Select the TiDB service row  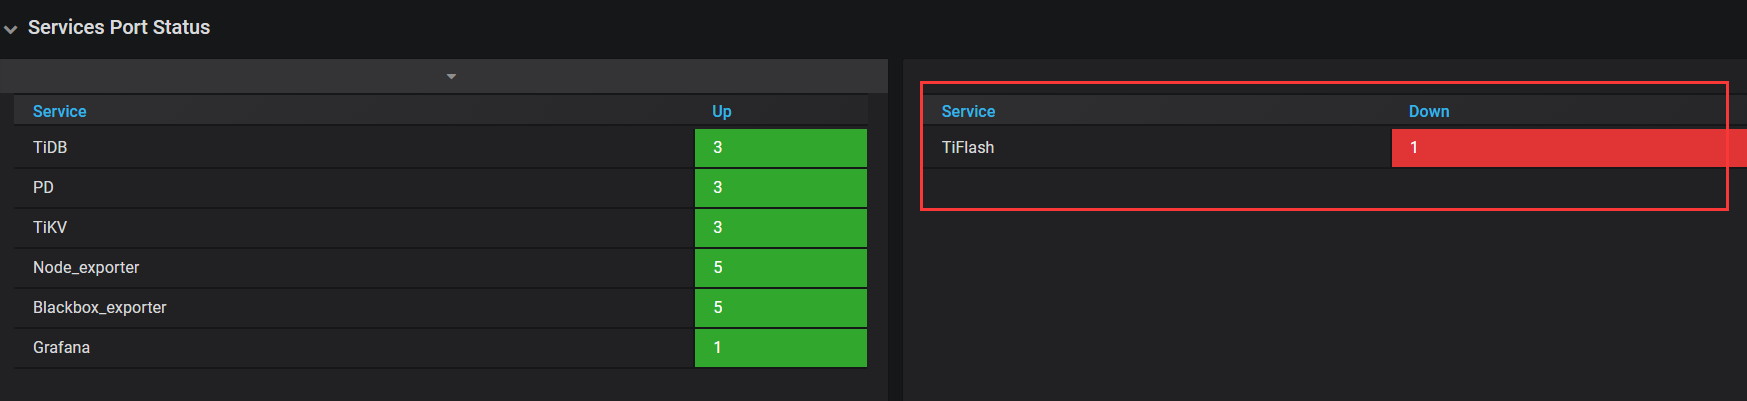tap(441, 147)
